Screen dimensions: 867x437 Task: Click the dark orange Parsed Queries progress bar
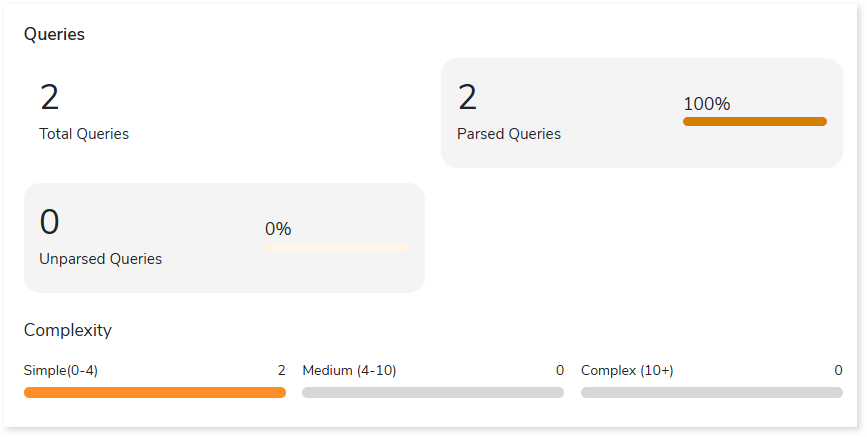pos(755,122)
